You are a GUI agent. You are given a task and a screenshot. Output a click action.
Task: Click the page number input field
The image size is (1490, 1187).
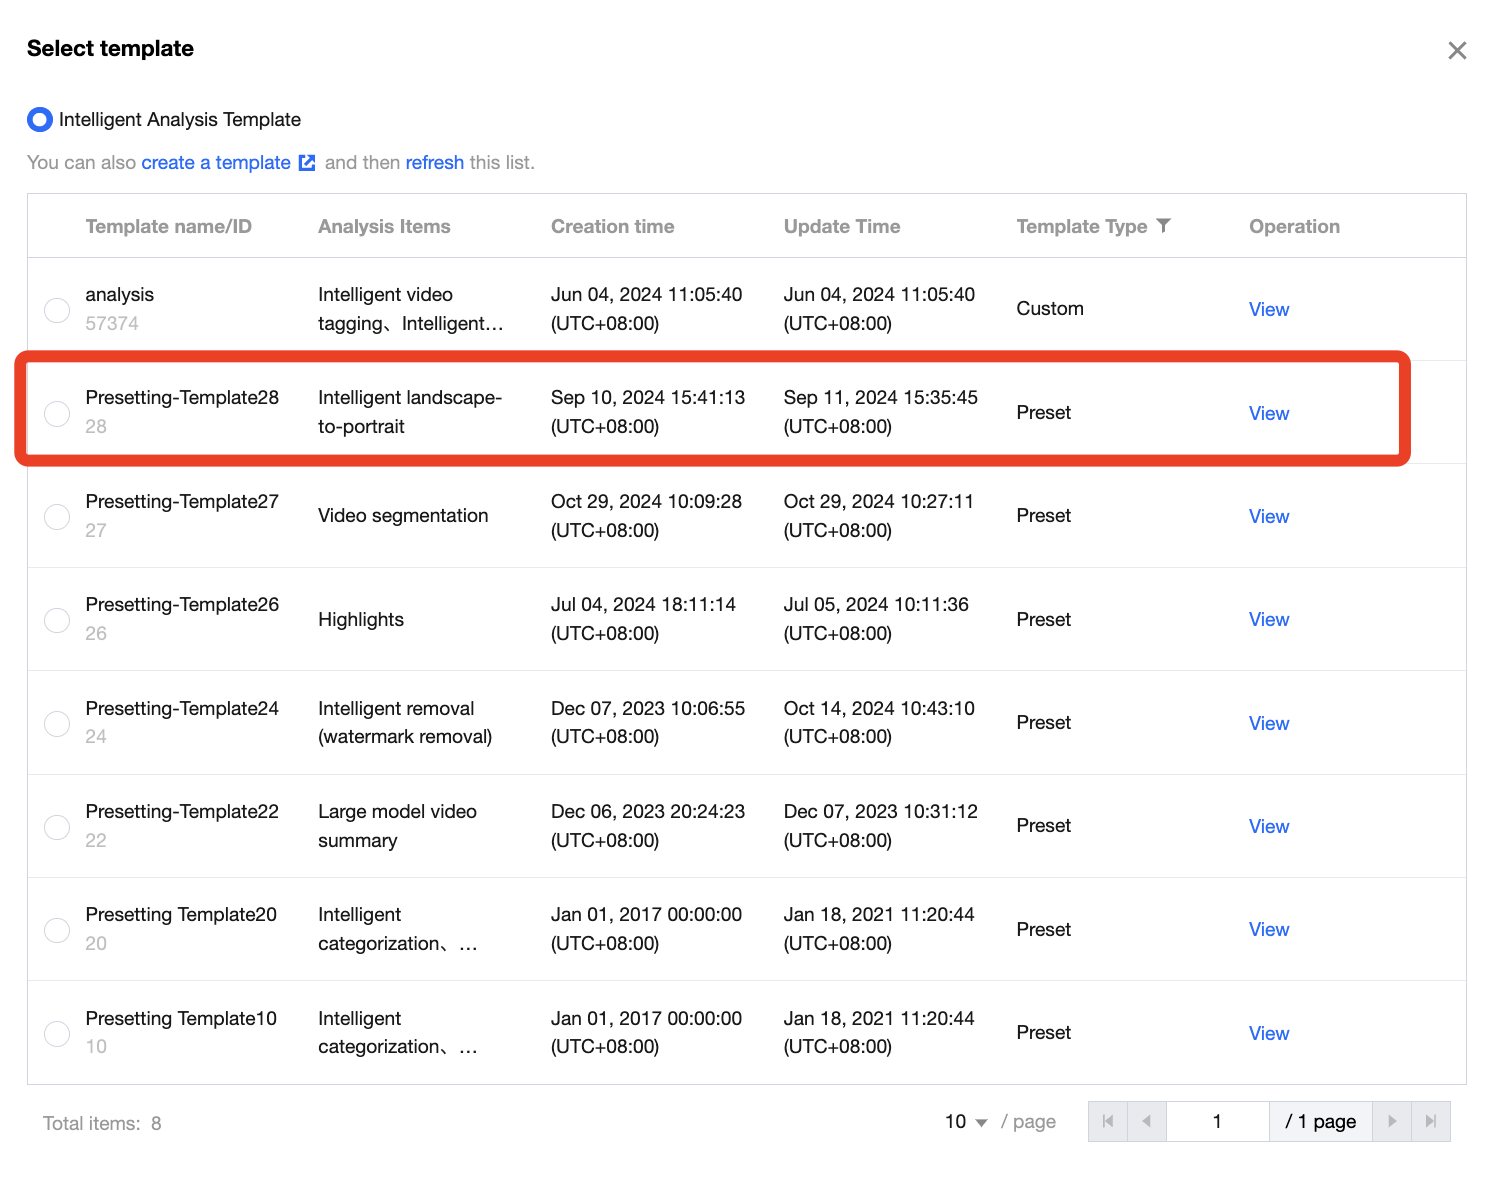tap(1217, 1122)
